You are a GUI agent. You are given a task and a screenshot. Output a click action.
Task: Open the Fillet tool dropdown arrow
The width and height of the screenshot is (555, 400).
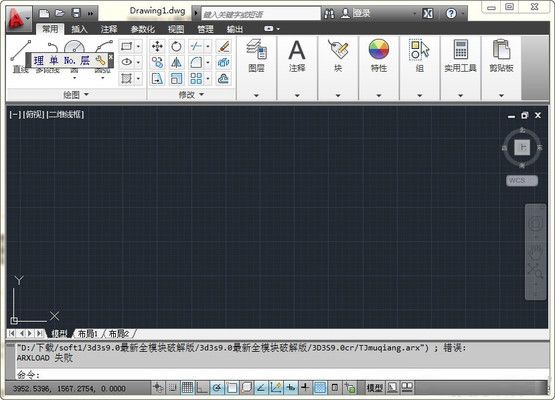[x=208, y=63]
